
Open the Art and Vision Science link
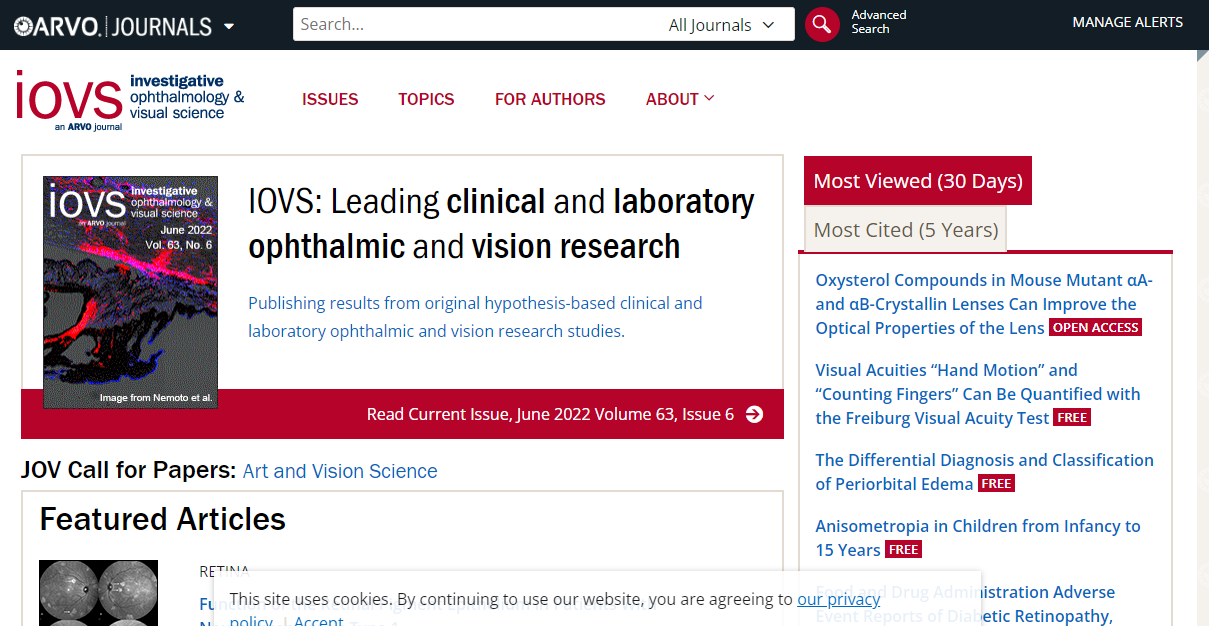340,471
